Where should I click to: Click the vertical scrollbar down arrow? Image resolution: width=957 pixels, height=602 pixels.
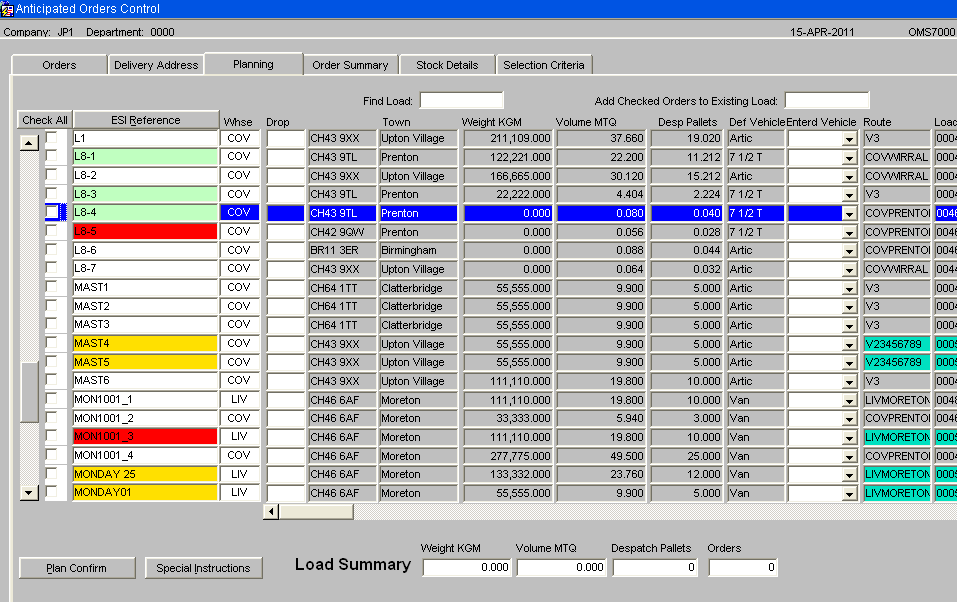click(29, 492)
